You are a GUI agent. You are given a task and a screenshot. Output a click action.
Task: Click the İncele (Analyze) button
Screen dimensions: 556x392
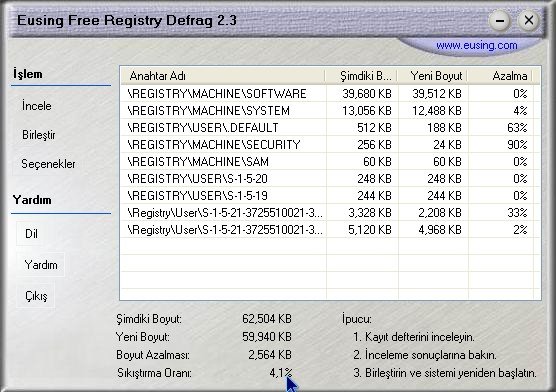coord(37,106)
